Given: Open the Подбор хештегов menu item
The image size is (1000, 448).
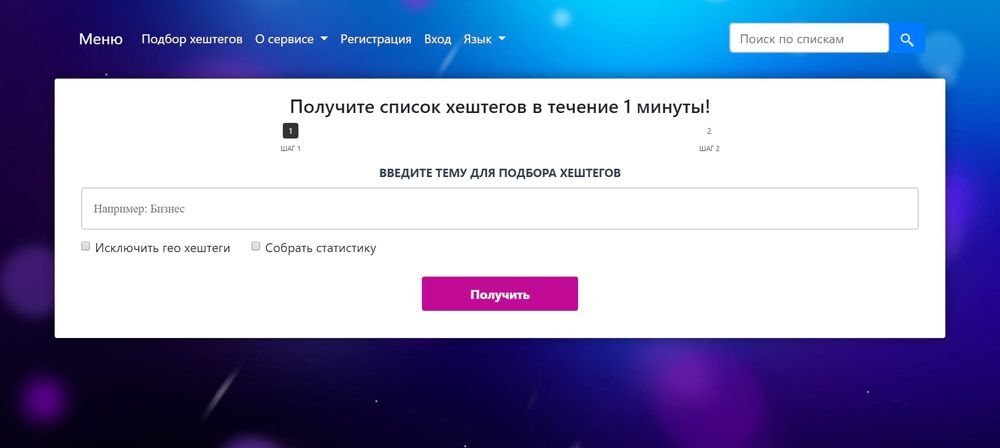Looking at the screenshot, I should [192, 39].
